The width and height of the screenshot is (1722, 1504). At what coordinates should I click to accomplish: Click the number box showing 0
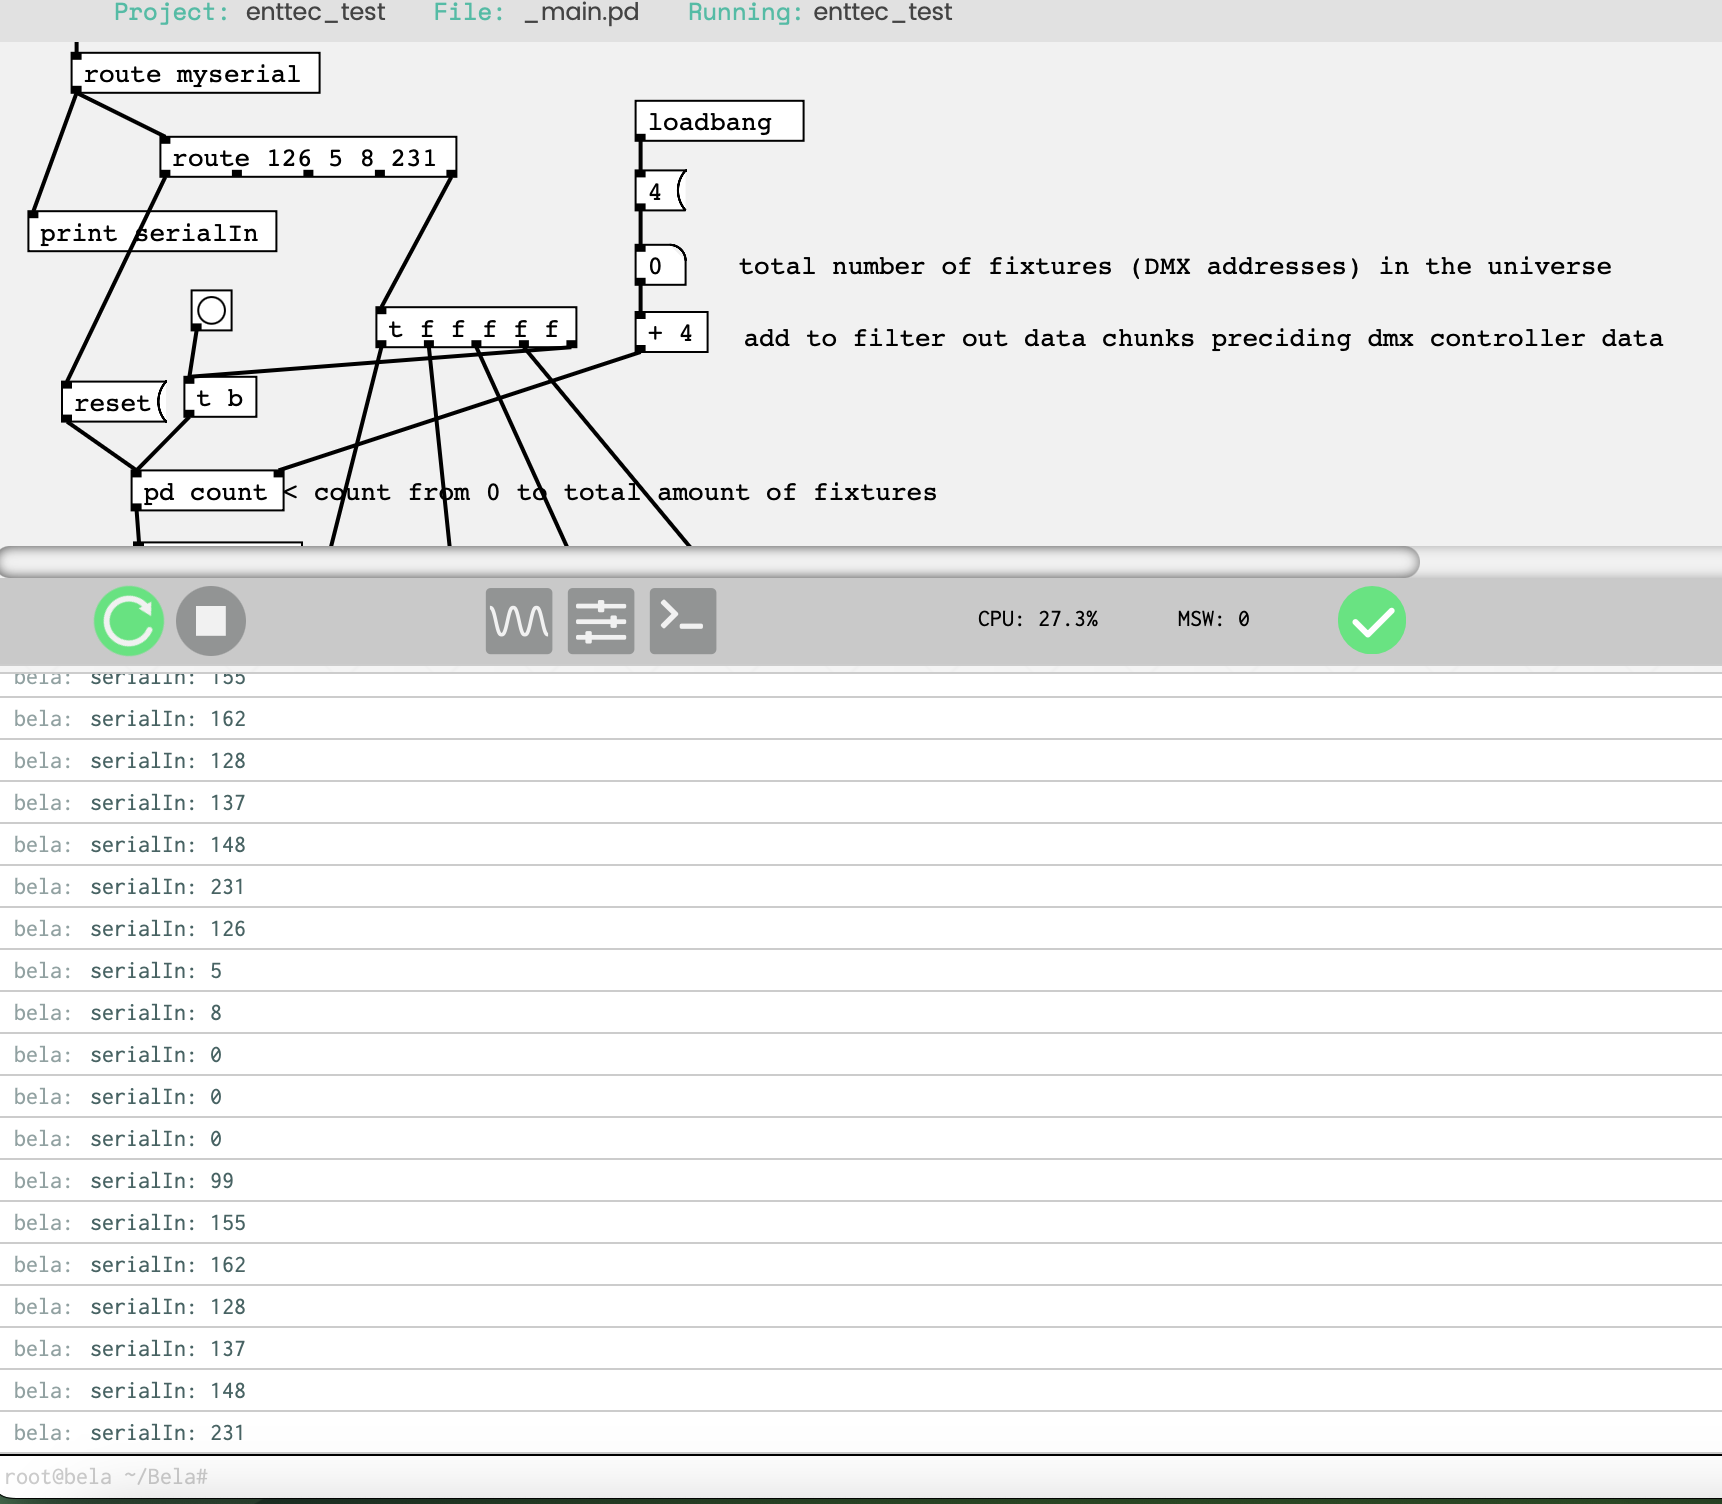[x=660, y=266]
